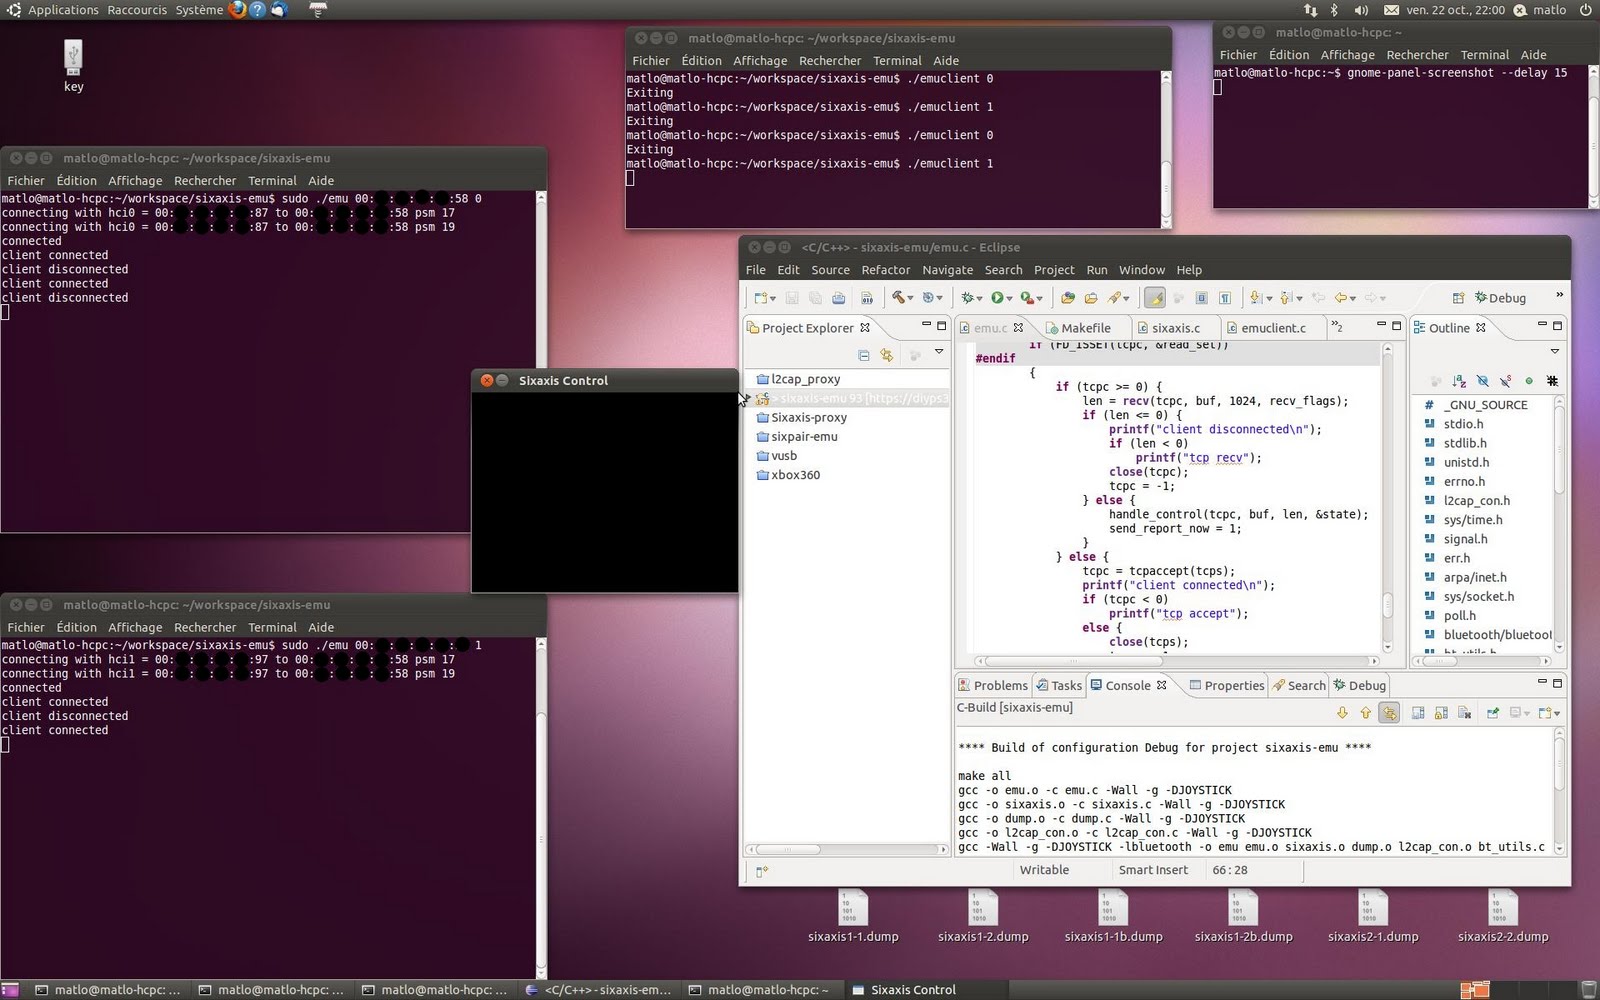The image size is (1600, 1000).
Task: Toggle Hide Non-Public Members green dot
Action: (x=1529, y=381)
